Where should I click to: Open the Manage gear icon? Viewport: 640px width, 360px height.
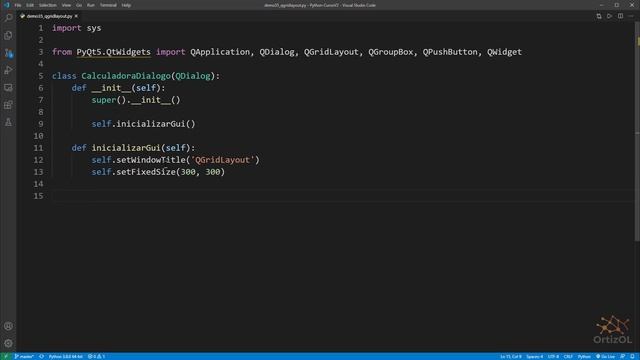(x=8, y=343)
